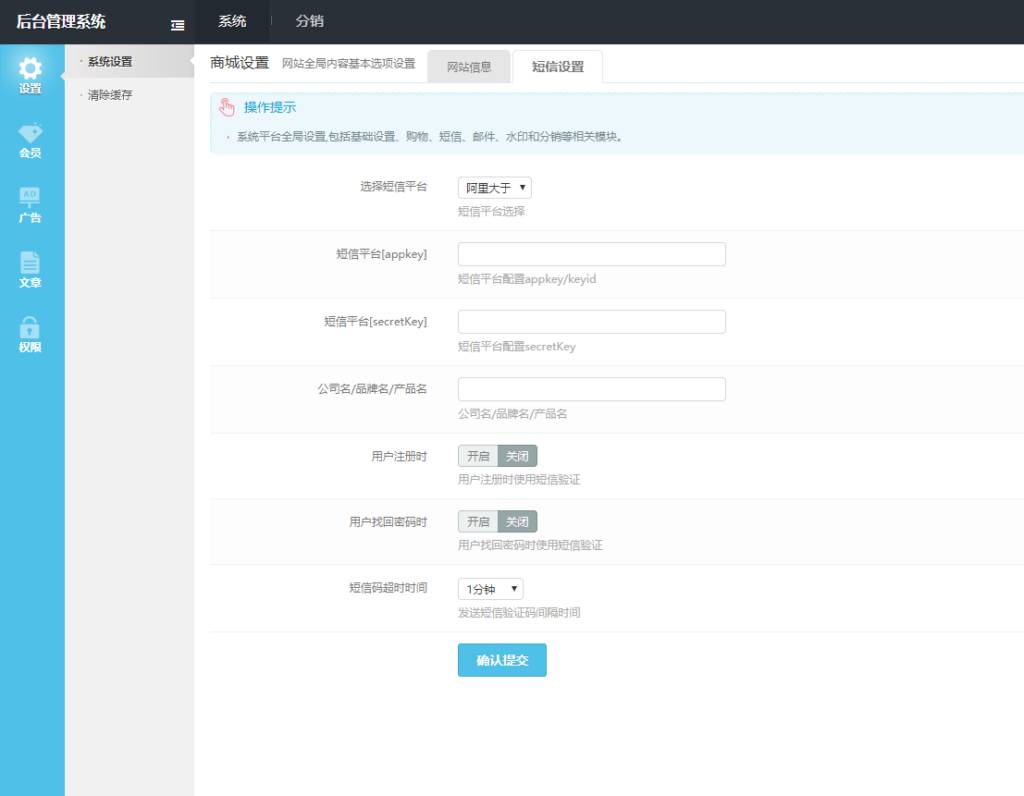Focus the 公司名/品牌名/产品名 text field
Screen dimensions: 1024x796
tap(591, 389)
